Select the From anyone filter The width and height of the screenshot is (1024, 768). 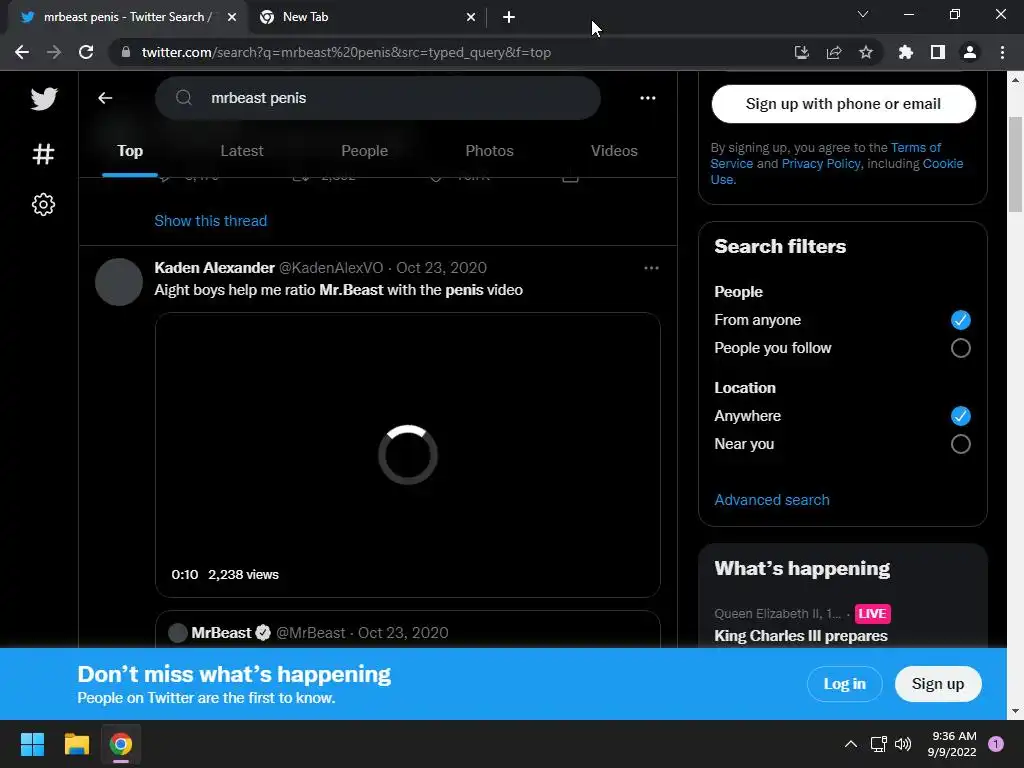pyautogui.click(x=961, y=320)
